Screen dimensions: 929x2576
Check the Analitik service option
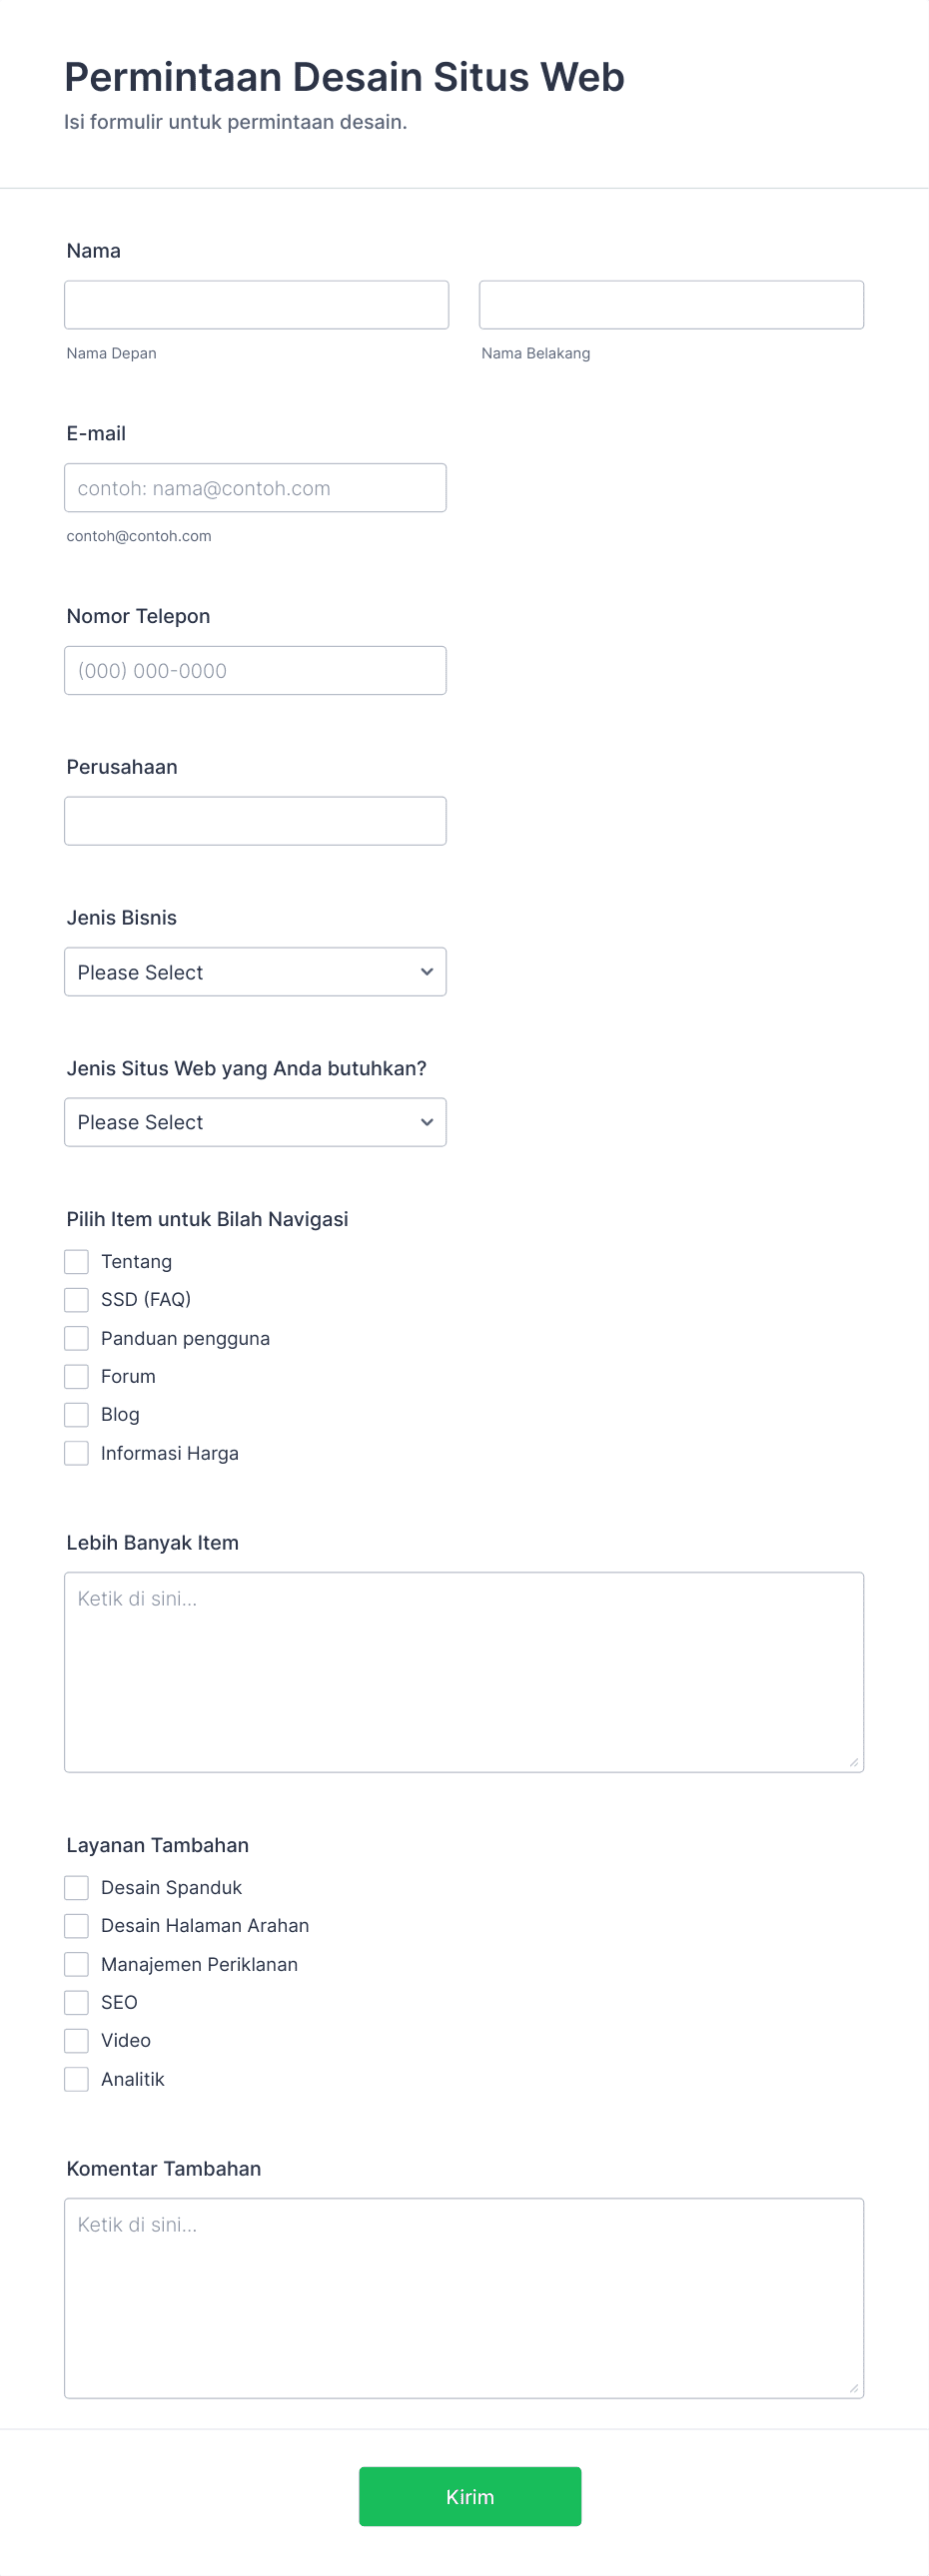(76, 2078)
